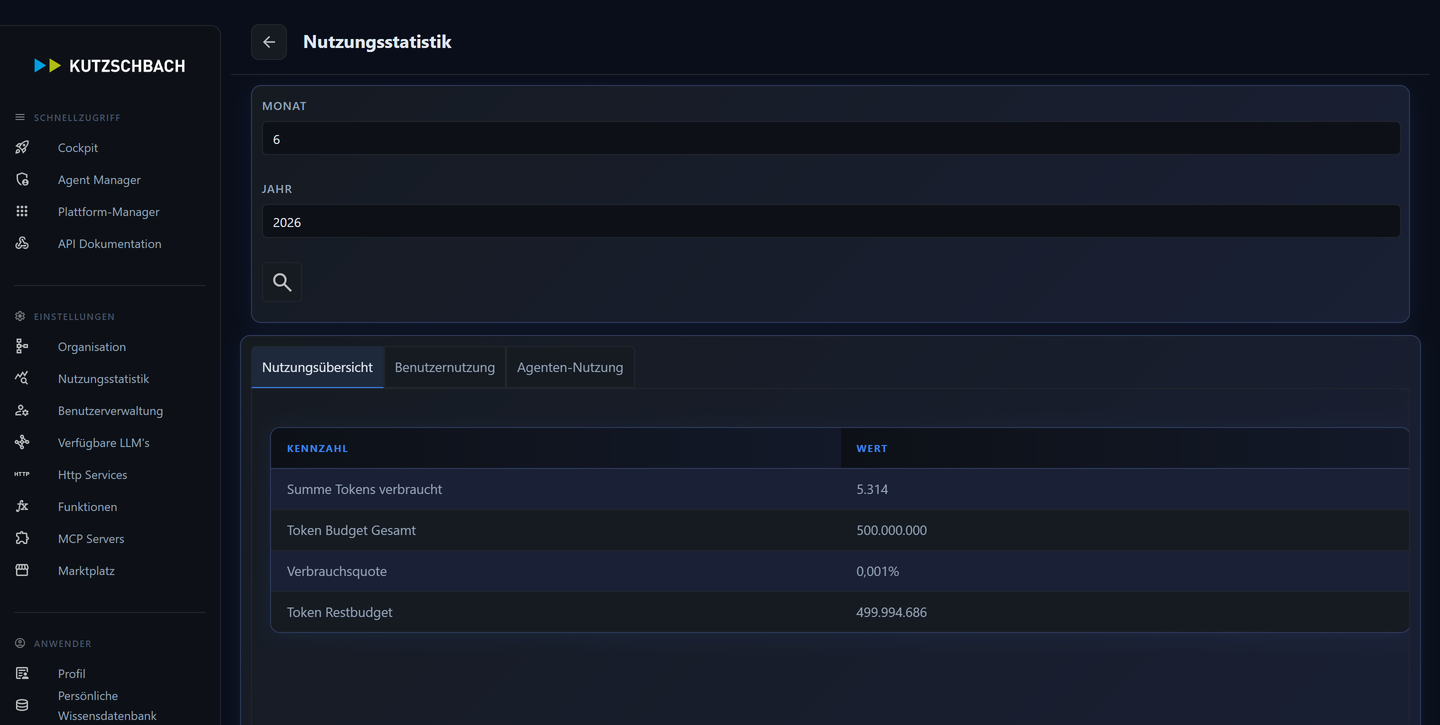Click the value 499.994.686
Screen dimensions: 1440x725
[892, 613]
